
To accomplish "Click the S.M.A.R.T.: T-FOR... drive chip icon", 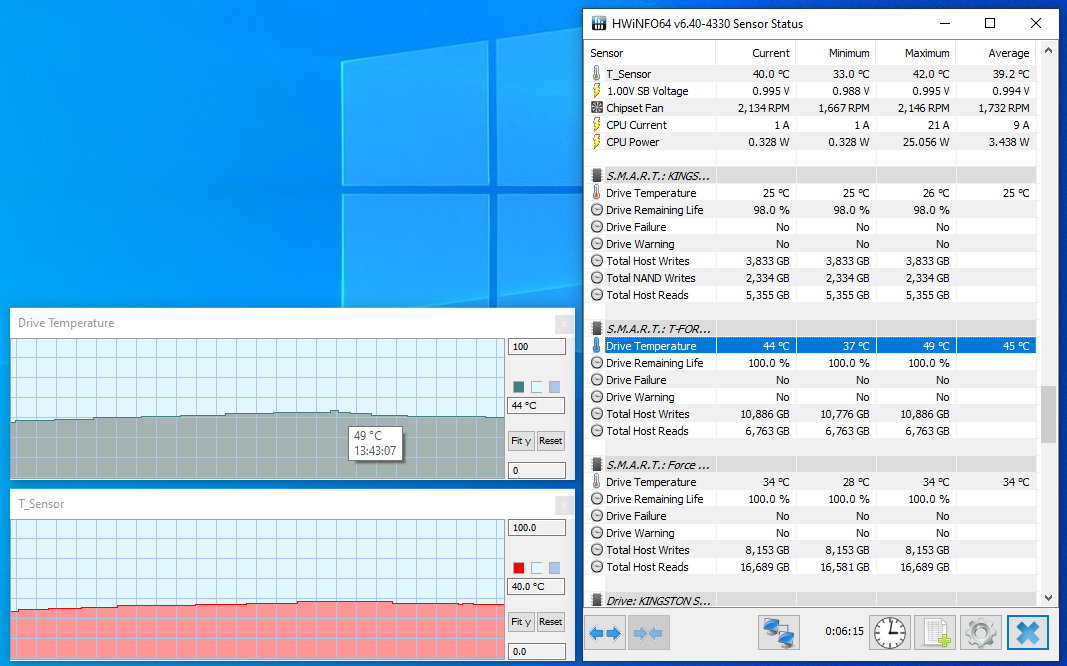I will pyautogui.click(x=597, y=329).
